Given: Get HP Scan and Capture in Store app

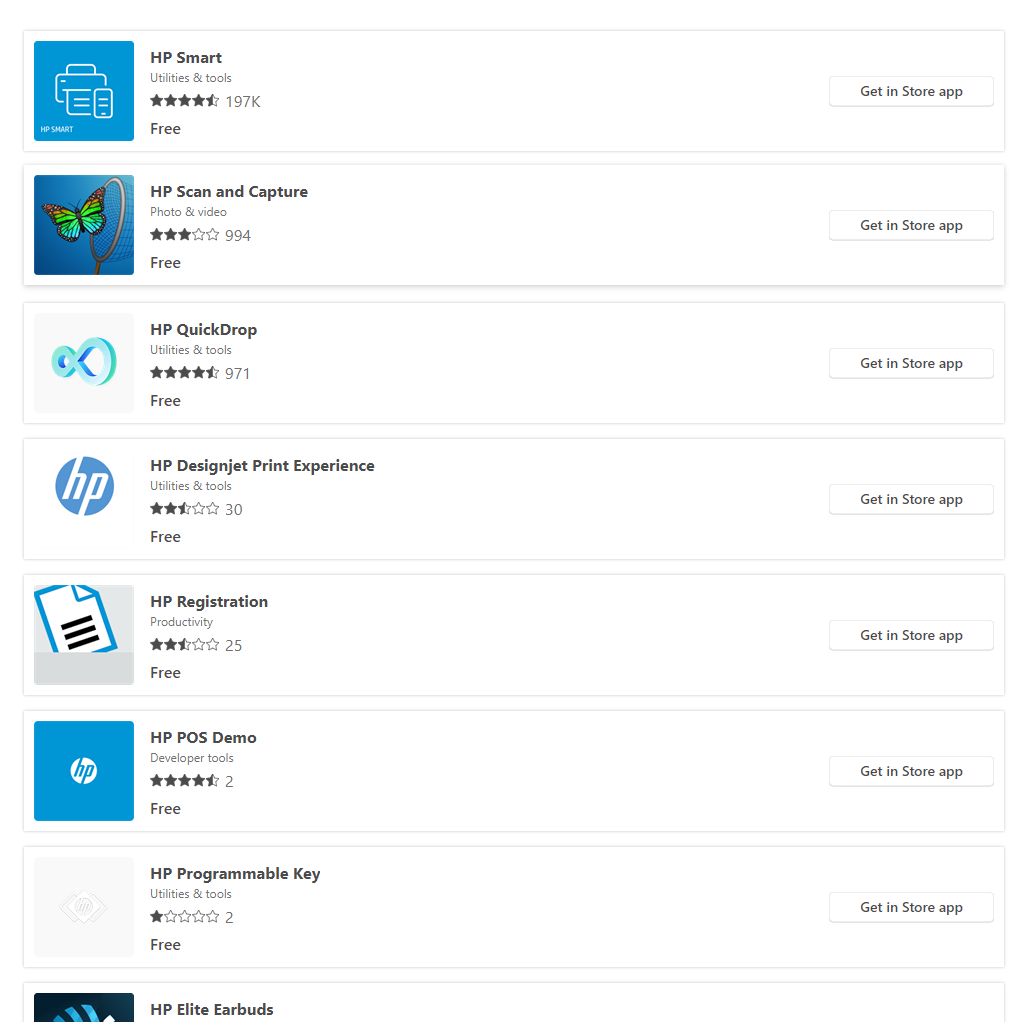Looking at the screenshot, I should (911, 225).
